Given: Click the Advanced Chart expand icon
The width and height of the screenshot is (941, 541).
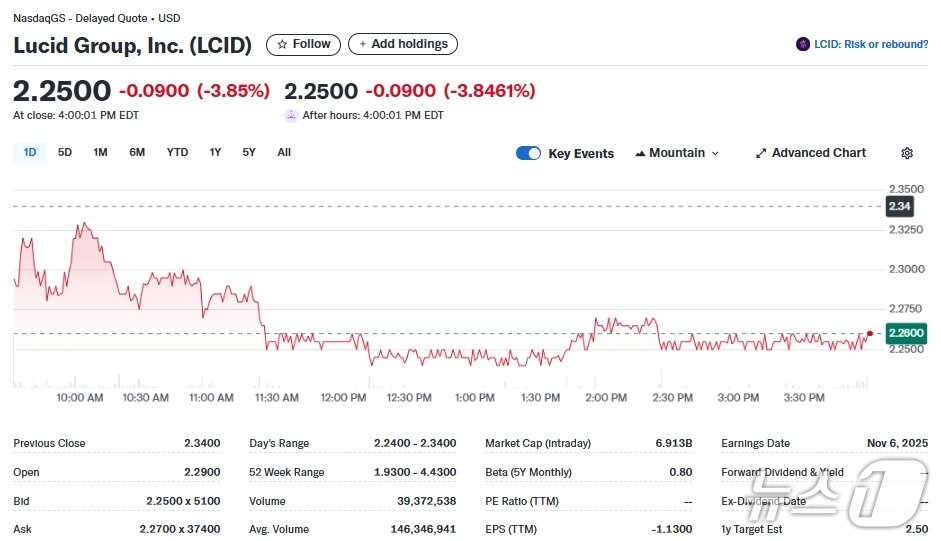Looking at the screenshot, I should coord(761,153).
